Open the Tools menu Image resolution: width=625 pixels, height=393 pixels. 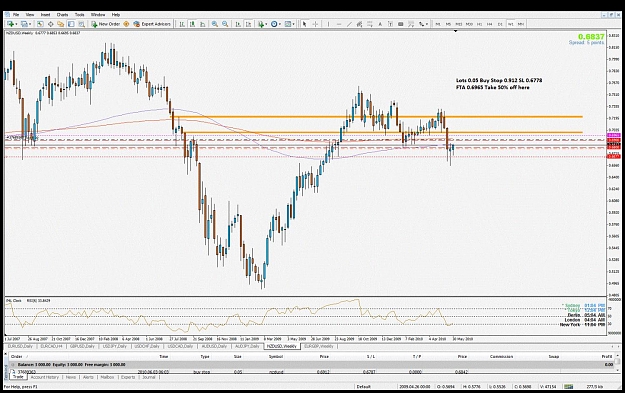pyautogui.click(x=79, y=14)
